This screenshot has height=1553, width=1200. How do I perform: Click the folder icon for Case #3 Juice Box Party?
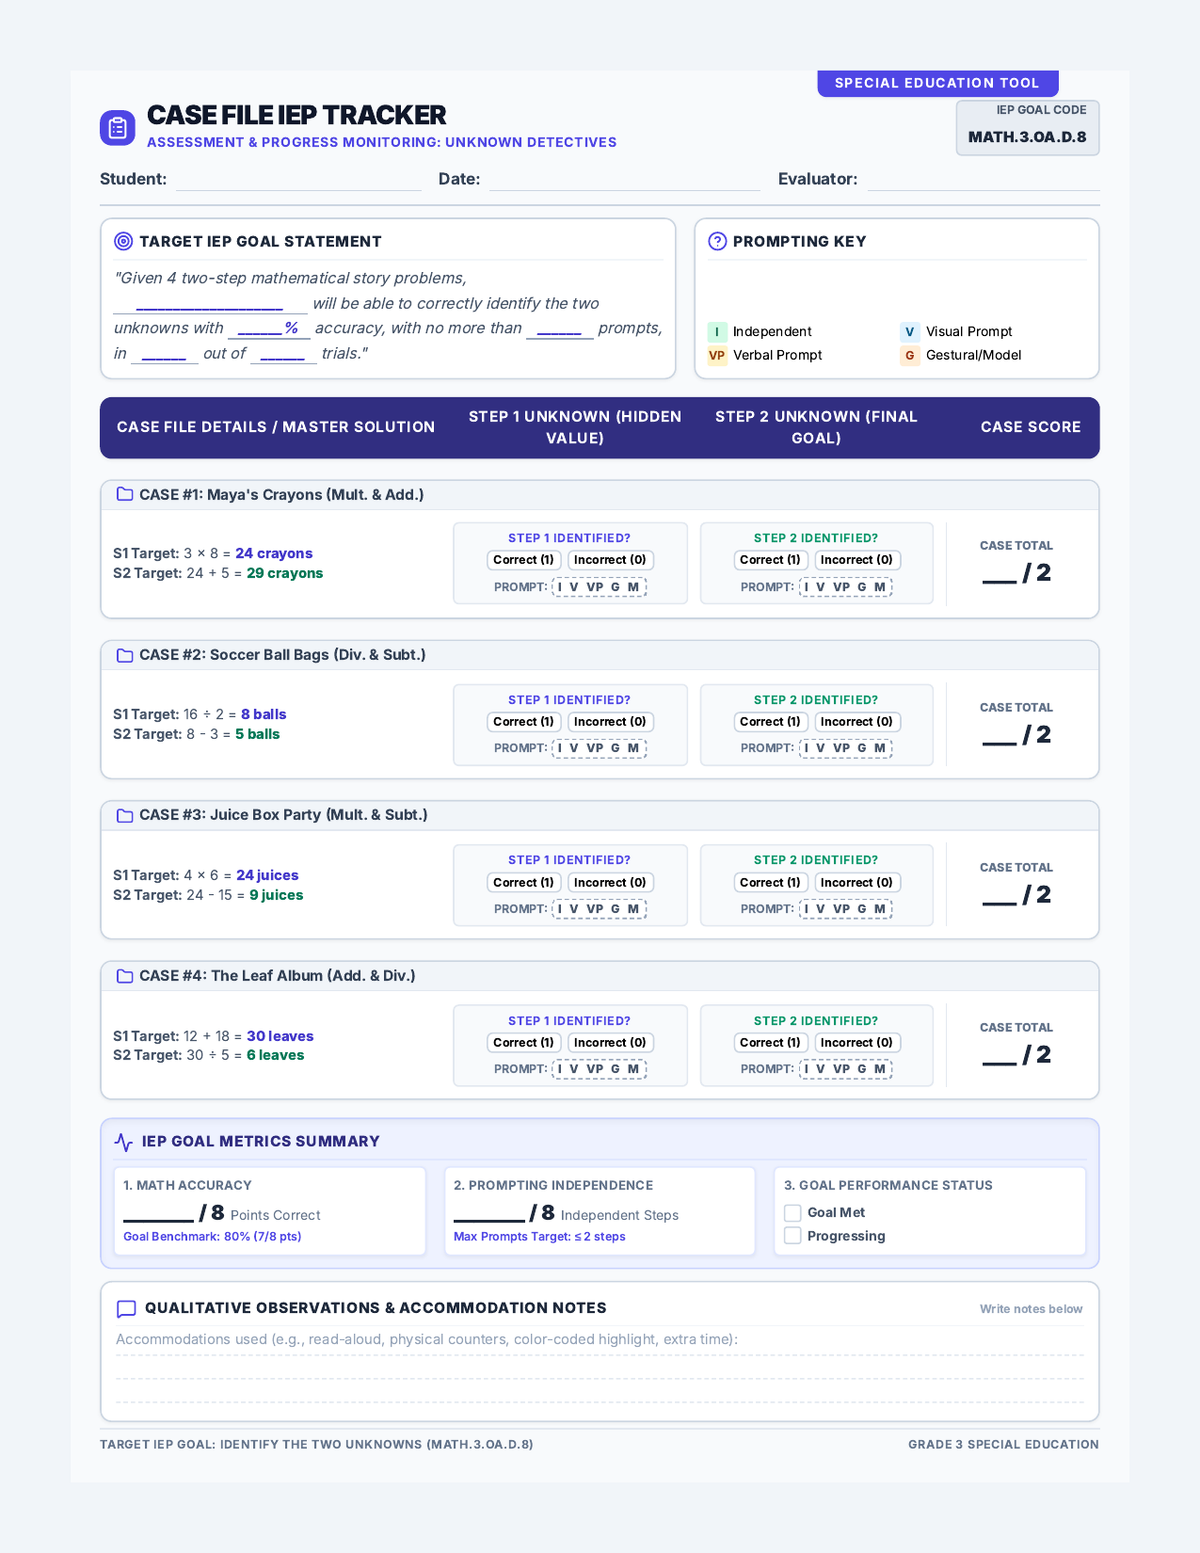[125, 815]
